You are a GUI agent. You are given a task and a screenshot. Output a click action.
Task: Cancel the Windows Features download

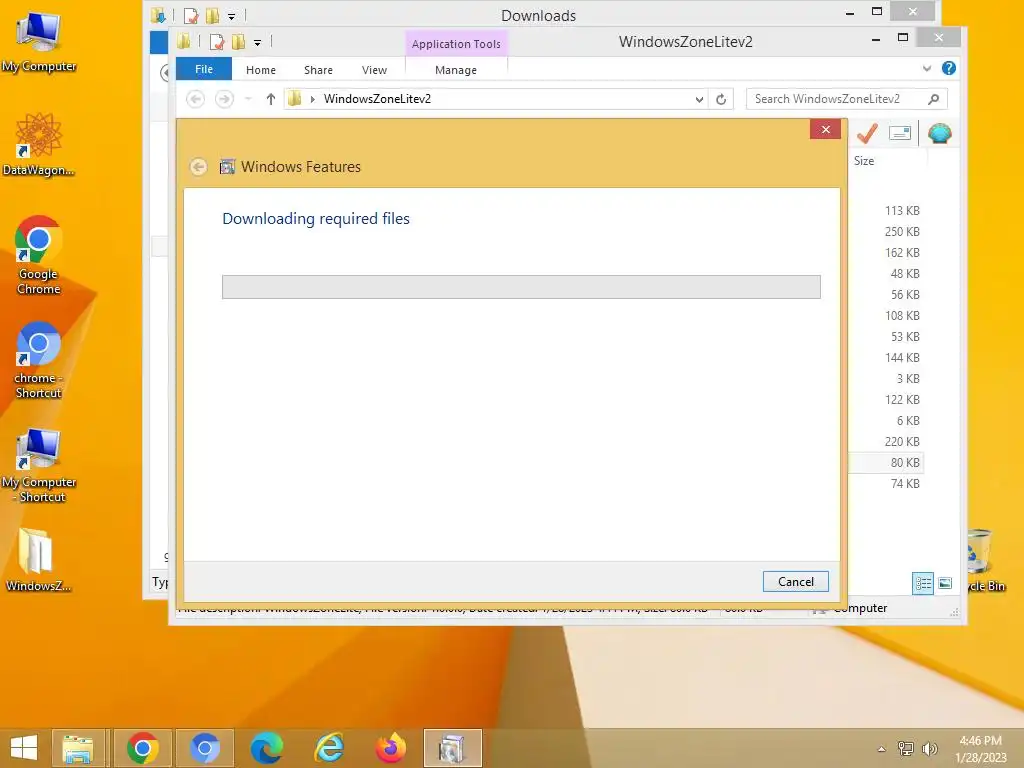point(795,582)
